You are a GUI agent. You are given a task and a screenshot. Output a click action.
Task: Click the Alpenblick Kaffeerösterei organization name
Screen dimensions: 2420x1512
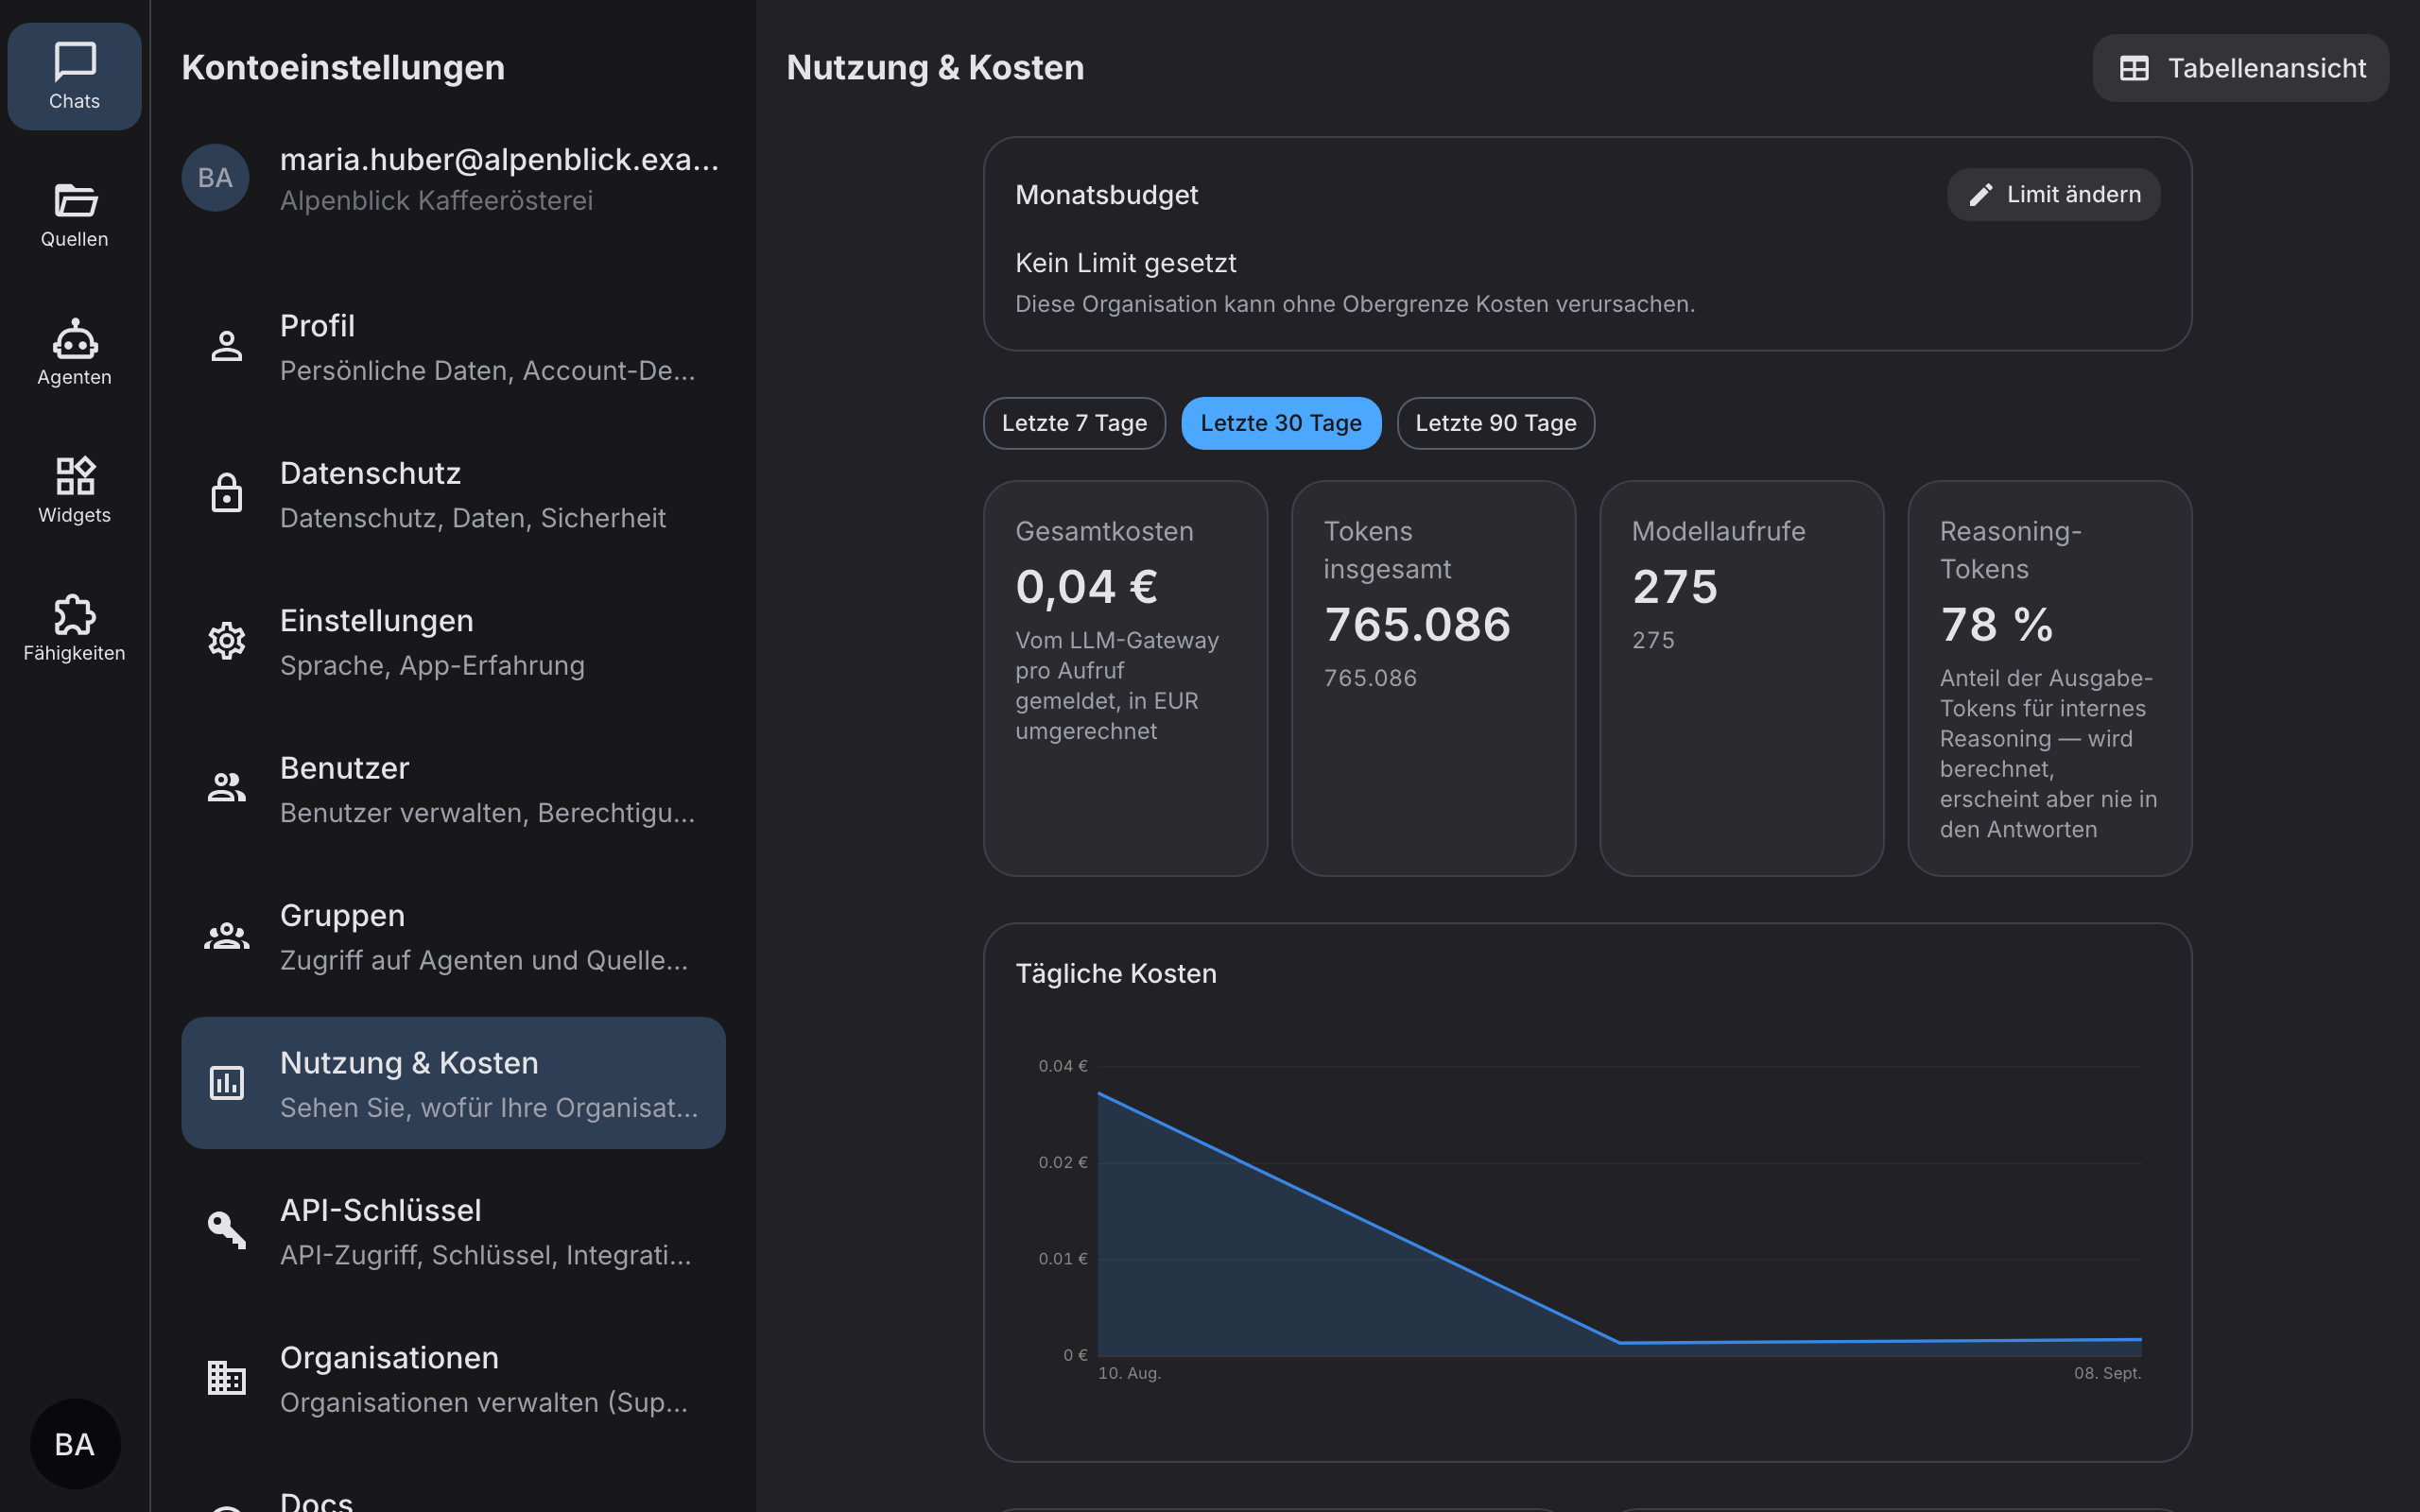[x=436, y=201]
